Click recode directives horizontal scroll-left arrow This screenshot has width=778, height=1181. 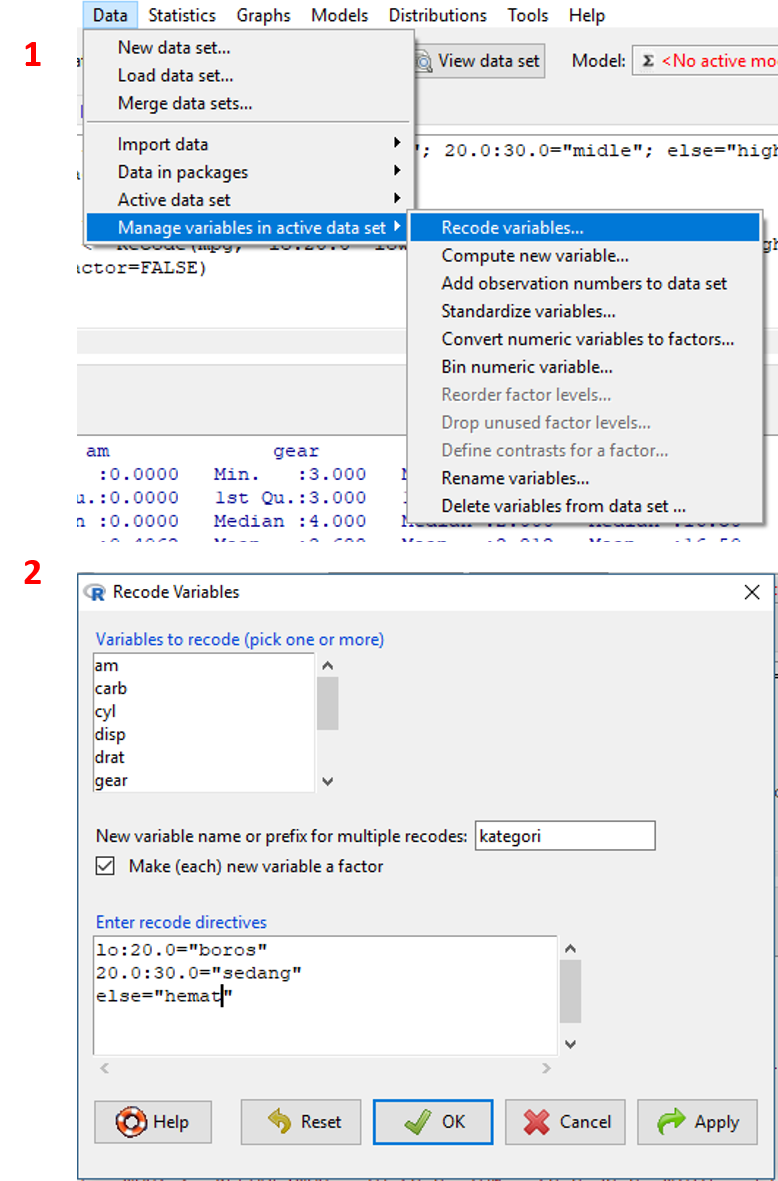(104, 1068)
